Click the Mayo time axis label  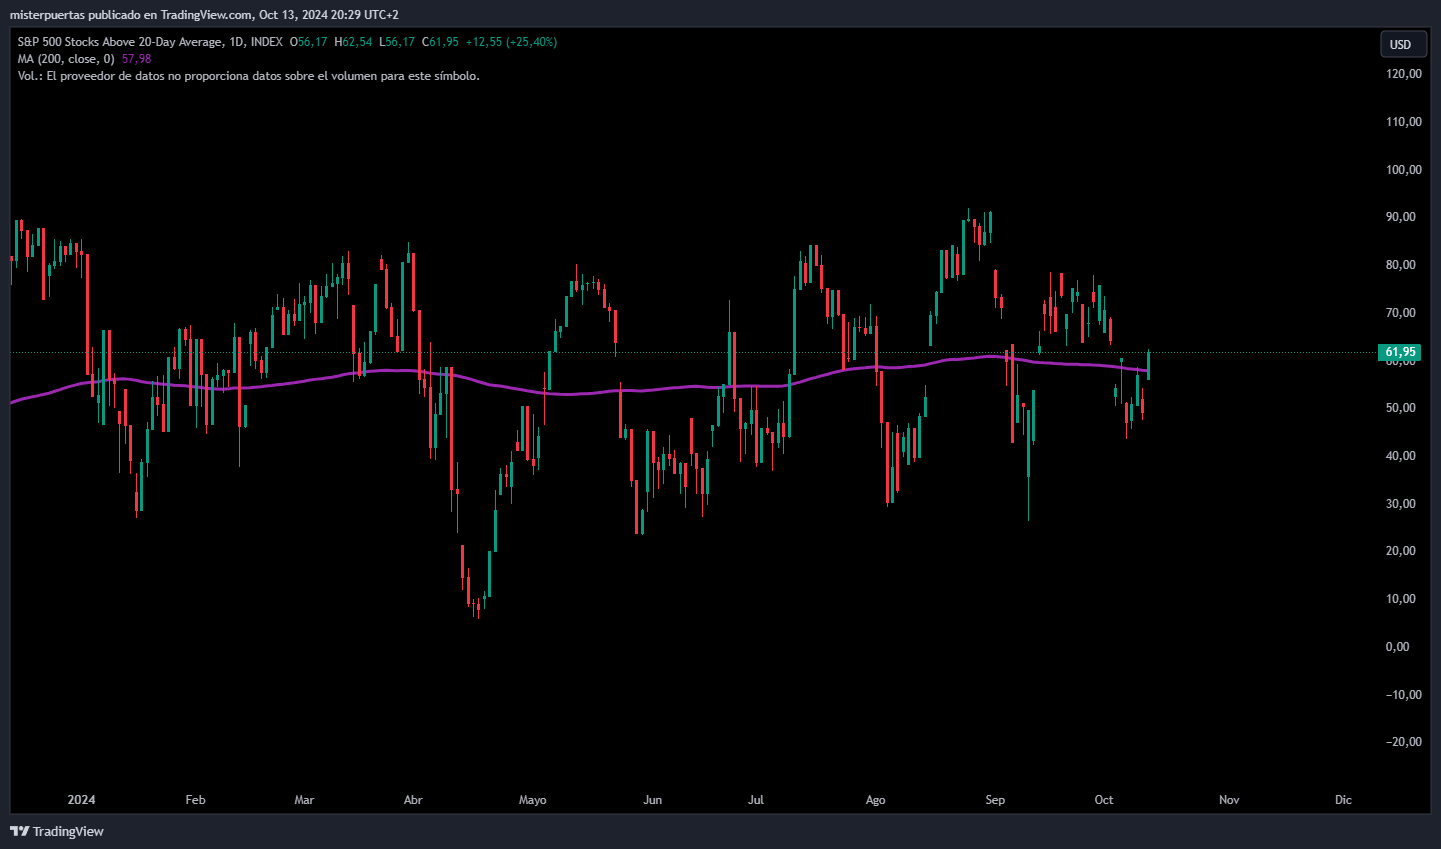(x=533, y=800)
